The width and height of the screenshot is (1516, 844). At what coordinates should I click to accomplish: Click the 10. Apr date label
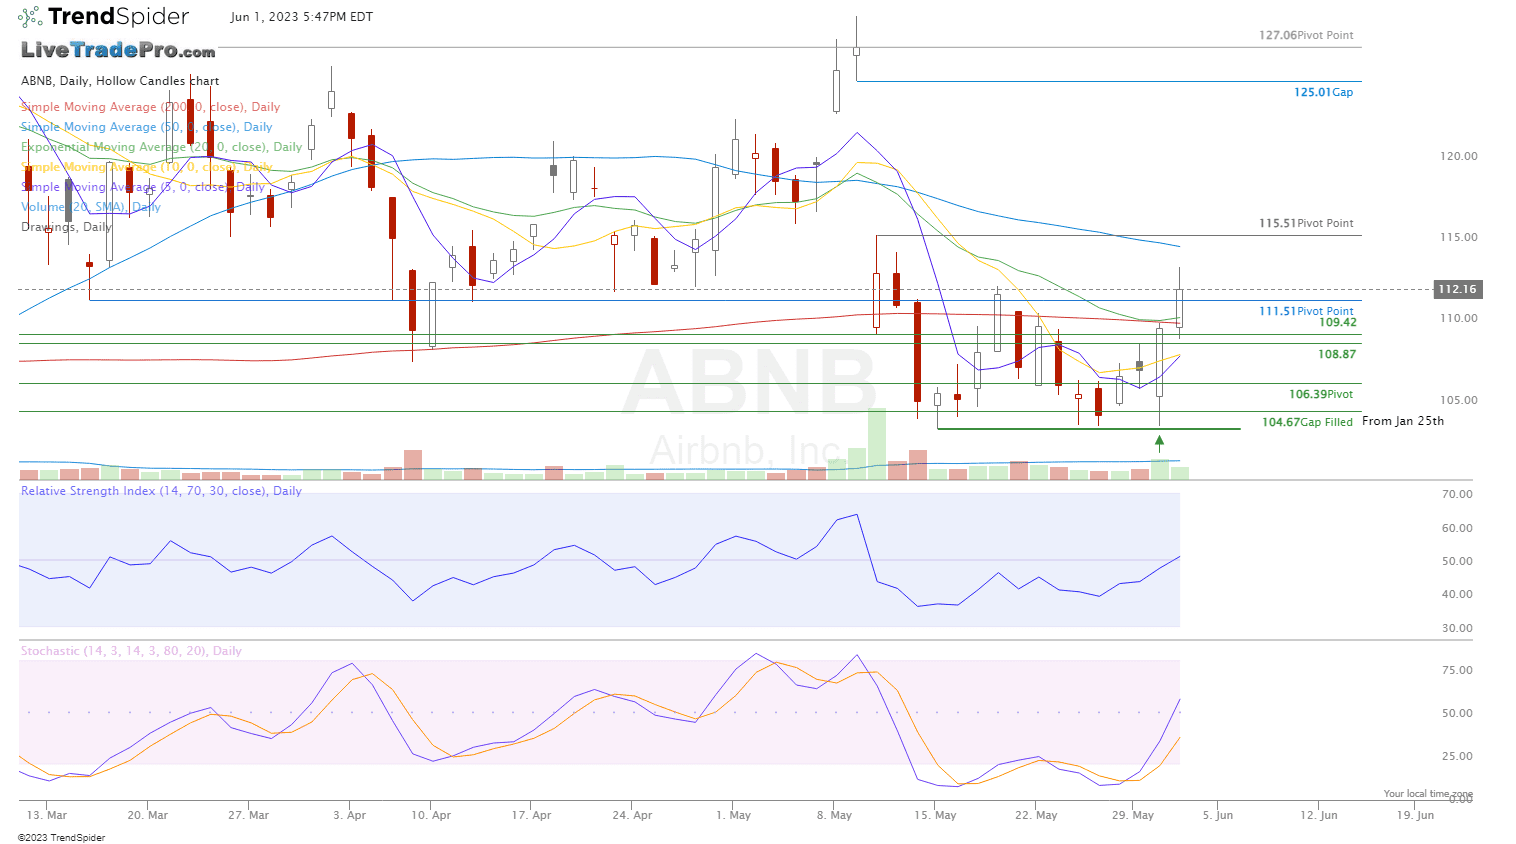431,815
